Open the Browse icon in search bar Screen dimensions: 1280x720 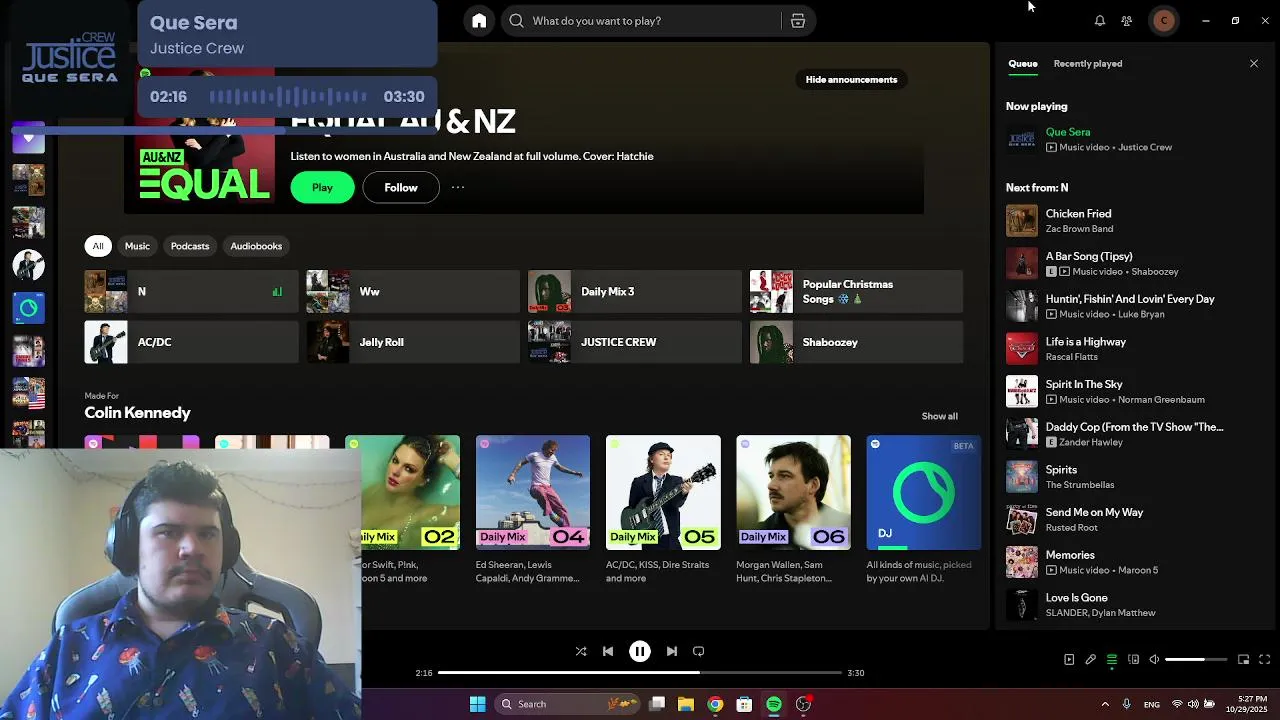tap(798, 21)
